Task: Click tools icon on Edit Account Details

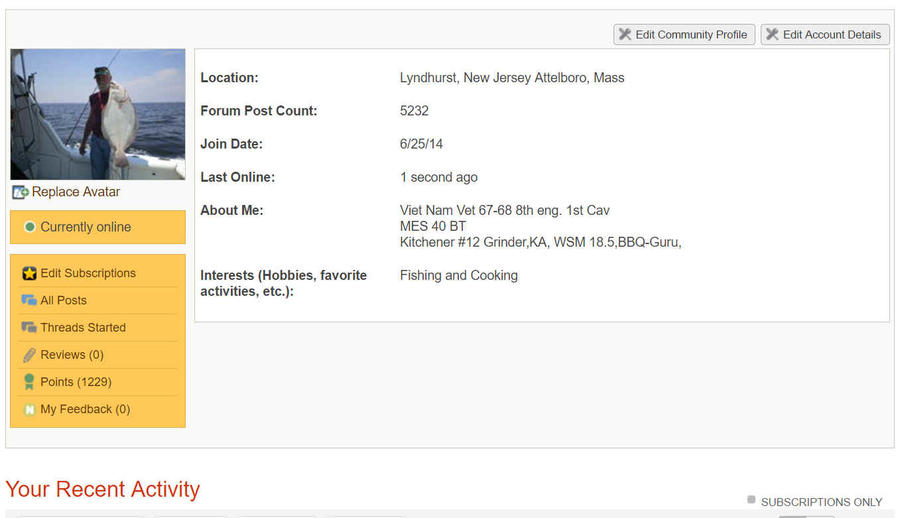Action: click(772, 35)
